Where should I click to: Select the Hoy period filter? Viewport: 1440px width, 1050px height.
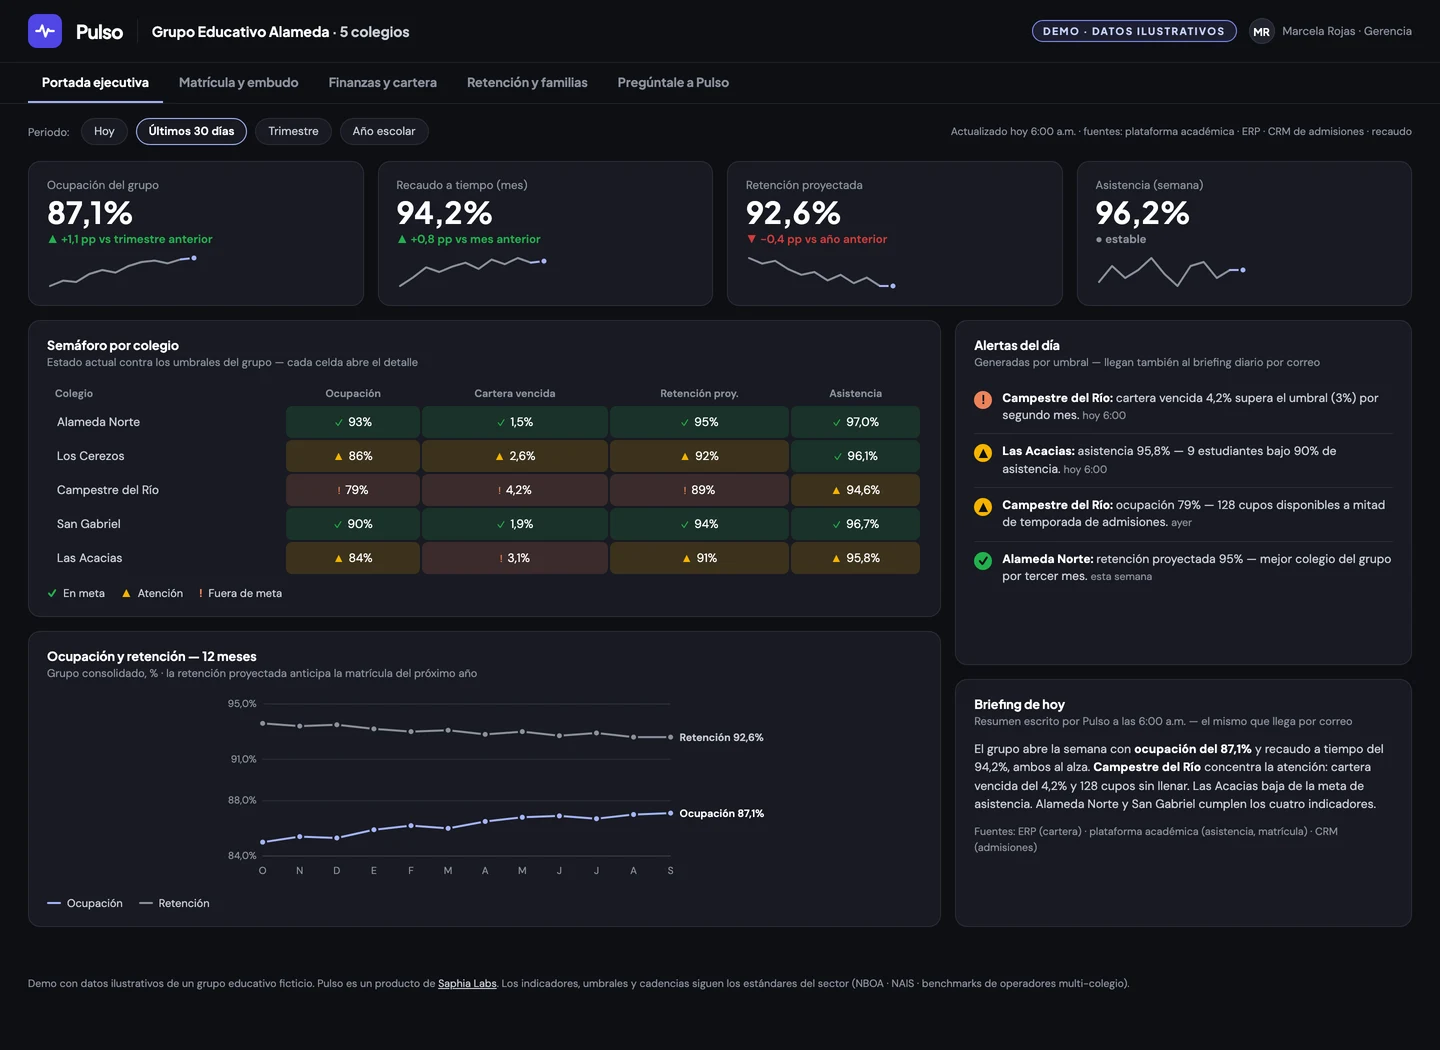pos(104,131)
